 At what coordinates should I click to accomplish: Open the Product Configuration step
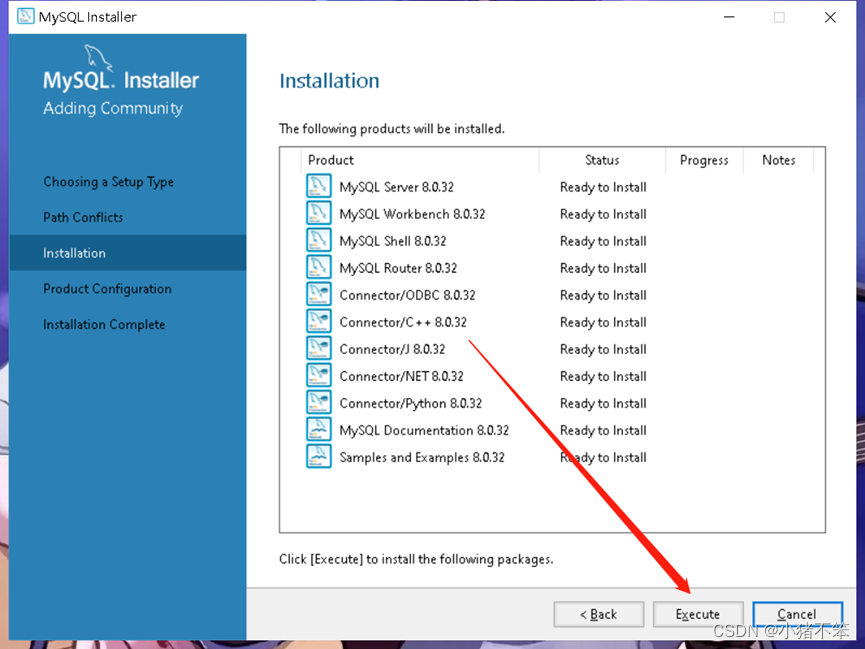point(108,289)
